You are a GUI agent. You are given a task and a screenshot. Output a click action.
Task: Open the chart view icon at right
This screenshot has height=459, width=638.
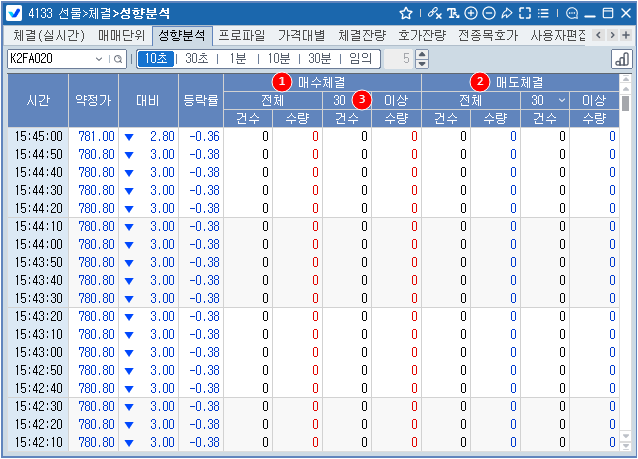(x=620, y=59)
